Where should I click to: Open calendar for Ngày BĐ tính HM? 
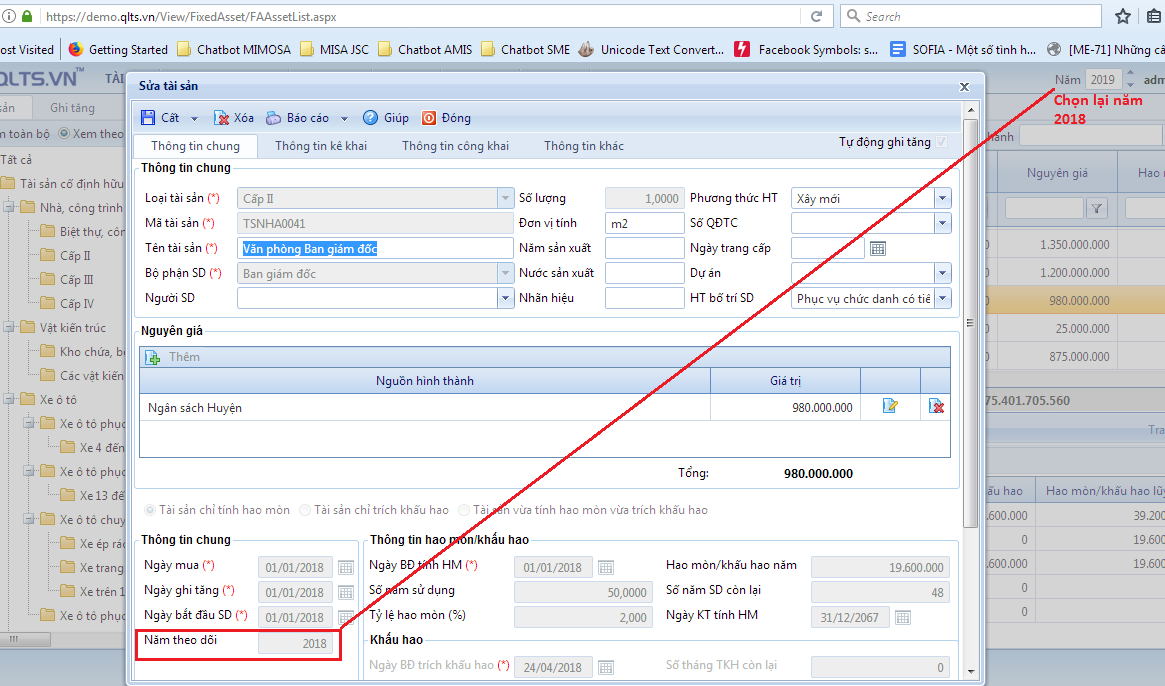(x=606, y=568)
